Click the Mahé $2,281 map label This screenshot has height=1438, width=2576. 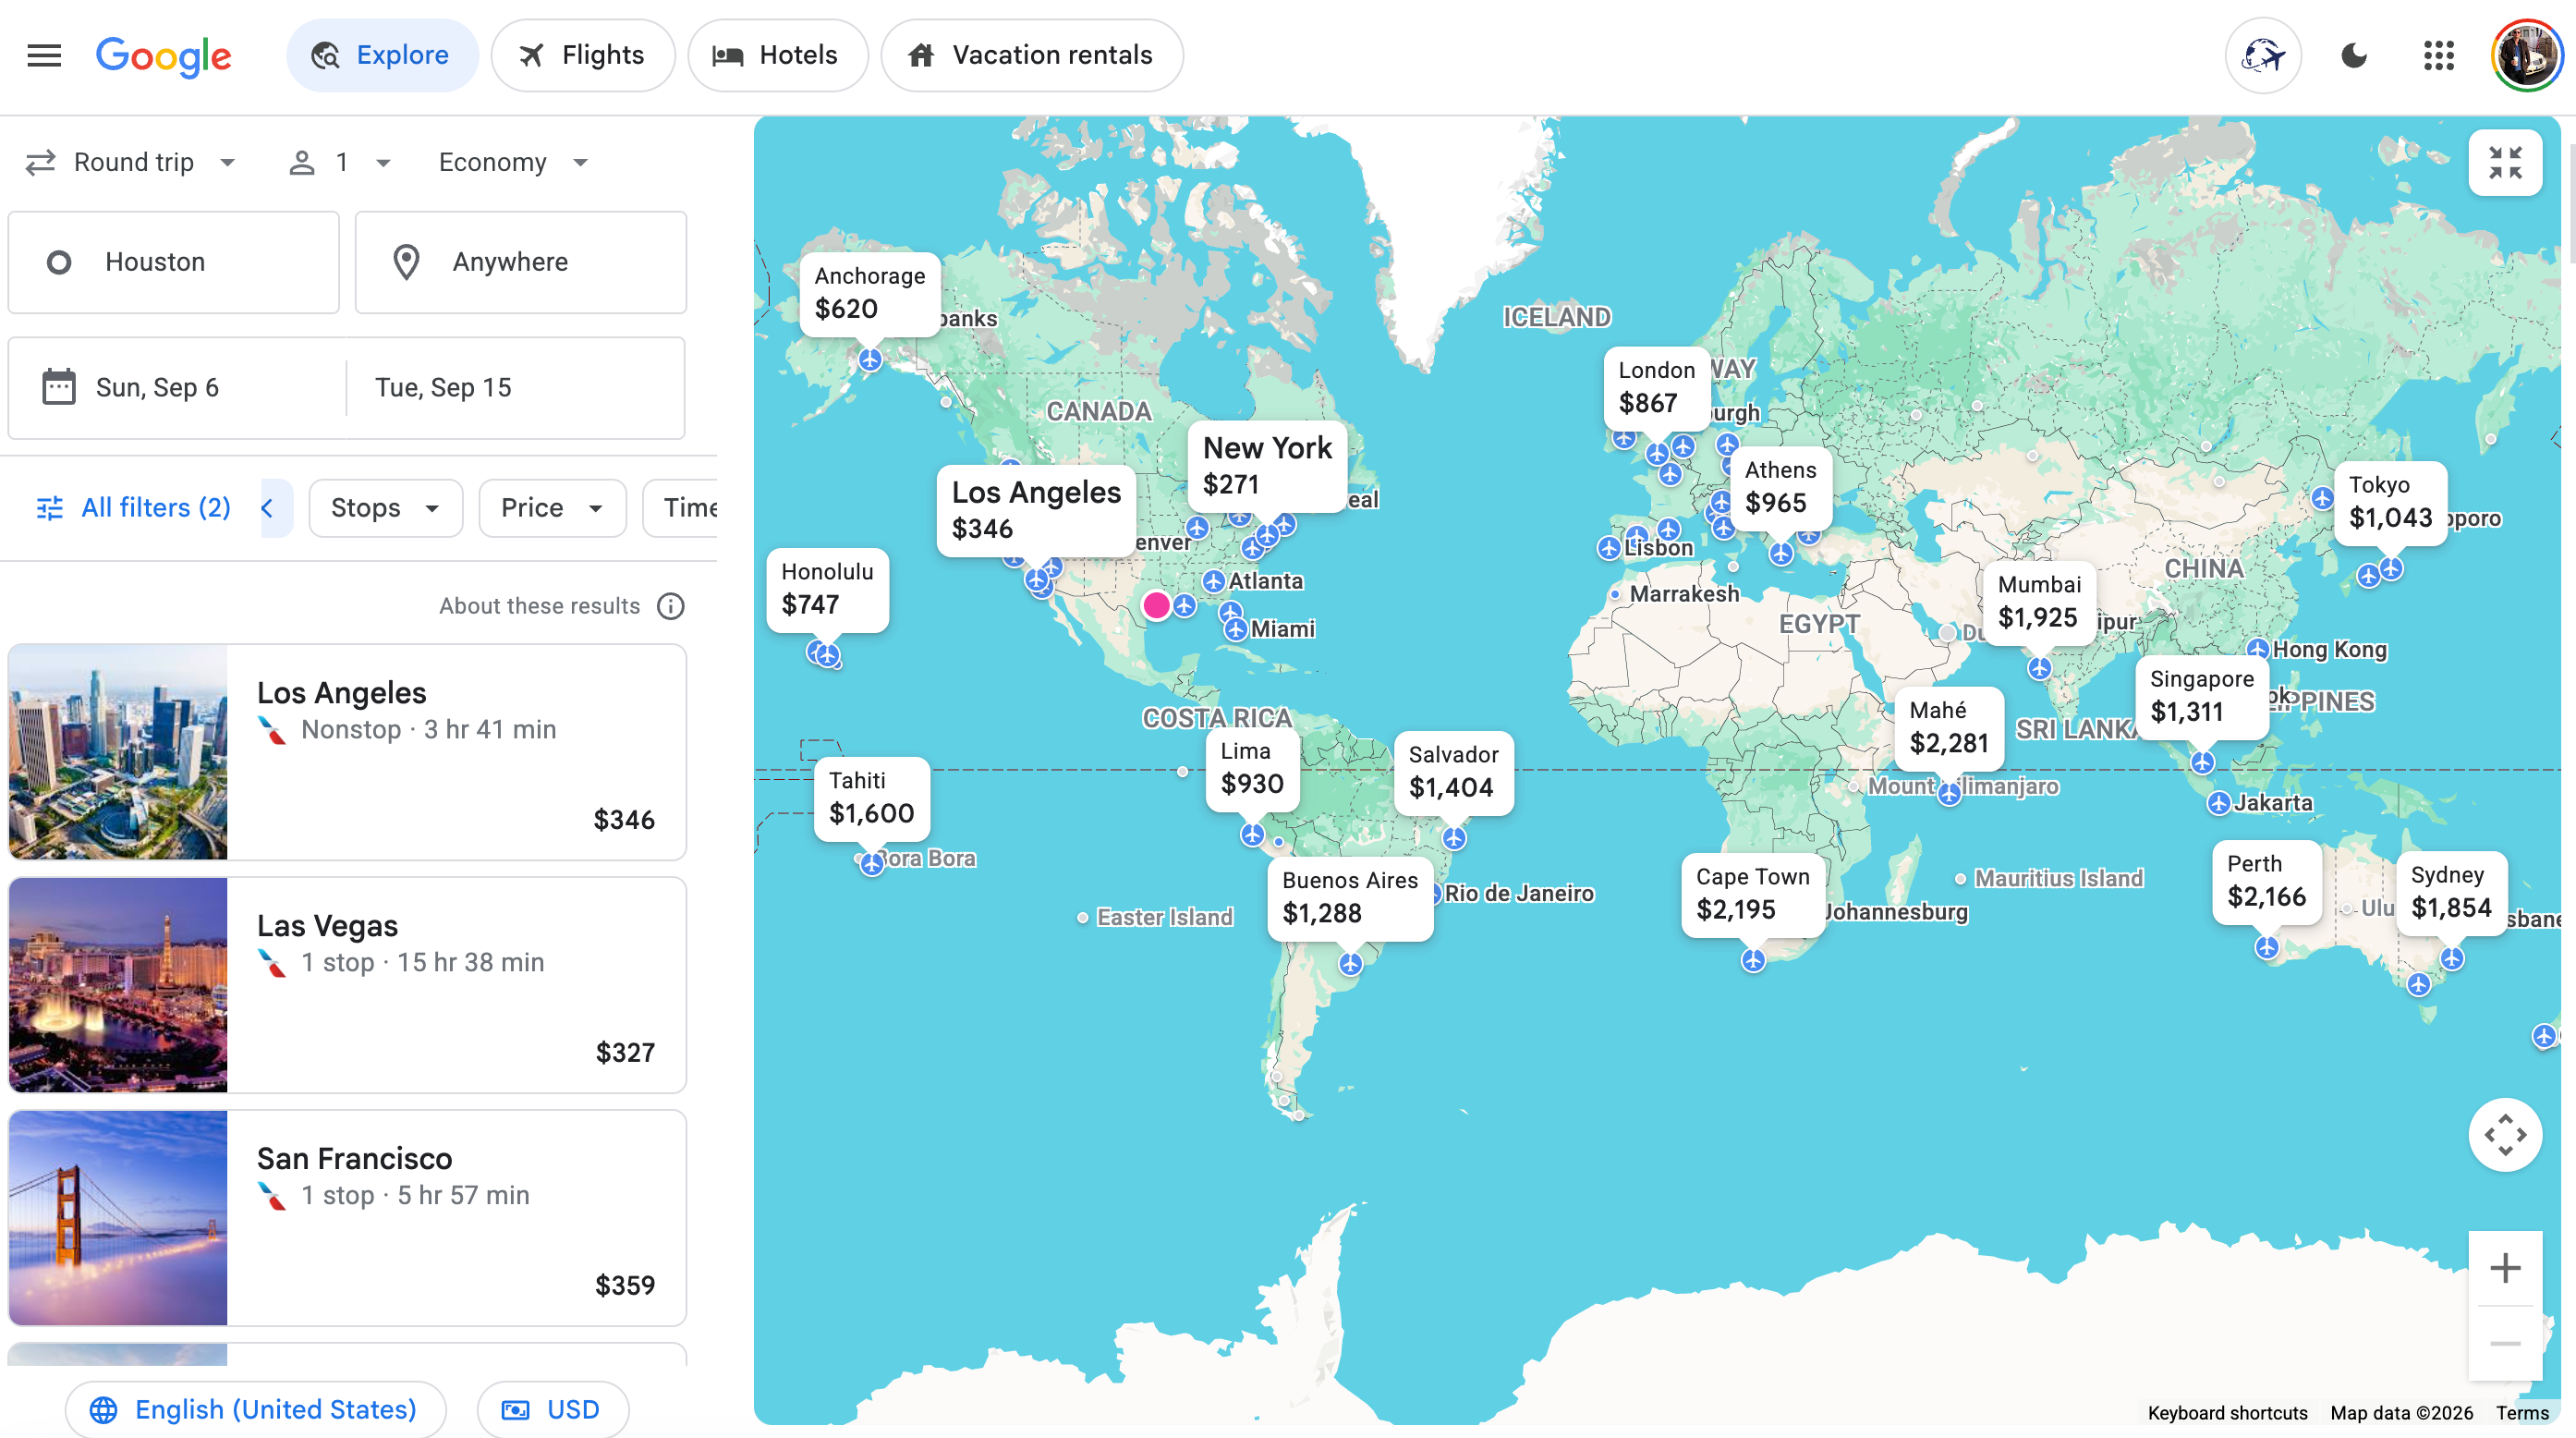pyautogui.click(x=1948, y=727)
